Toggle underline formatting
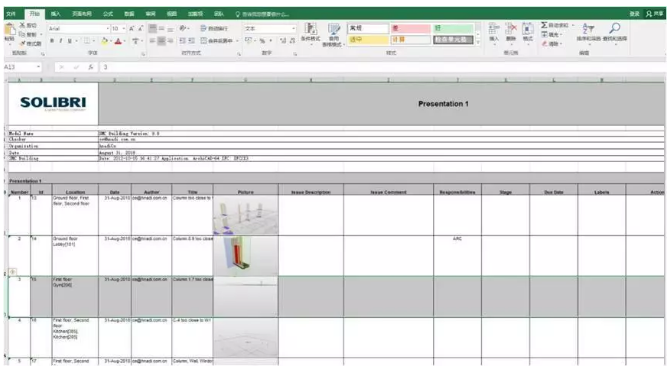The height and width of the screenshot is (374, 671). tap(69, 41)
